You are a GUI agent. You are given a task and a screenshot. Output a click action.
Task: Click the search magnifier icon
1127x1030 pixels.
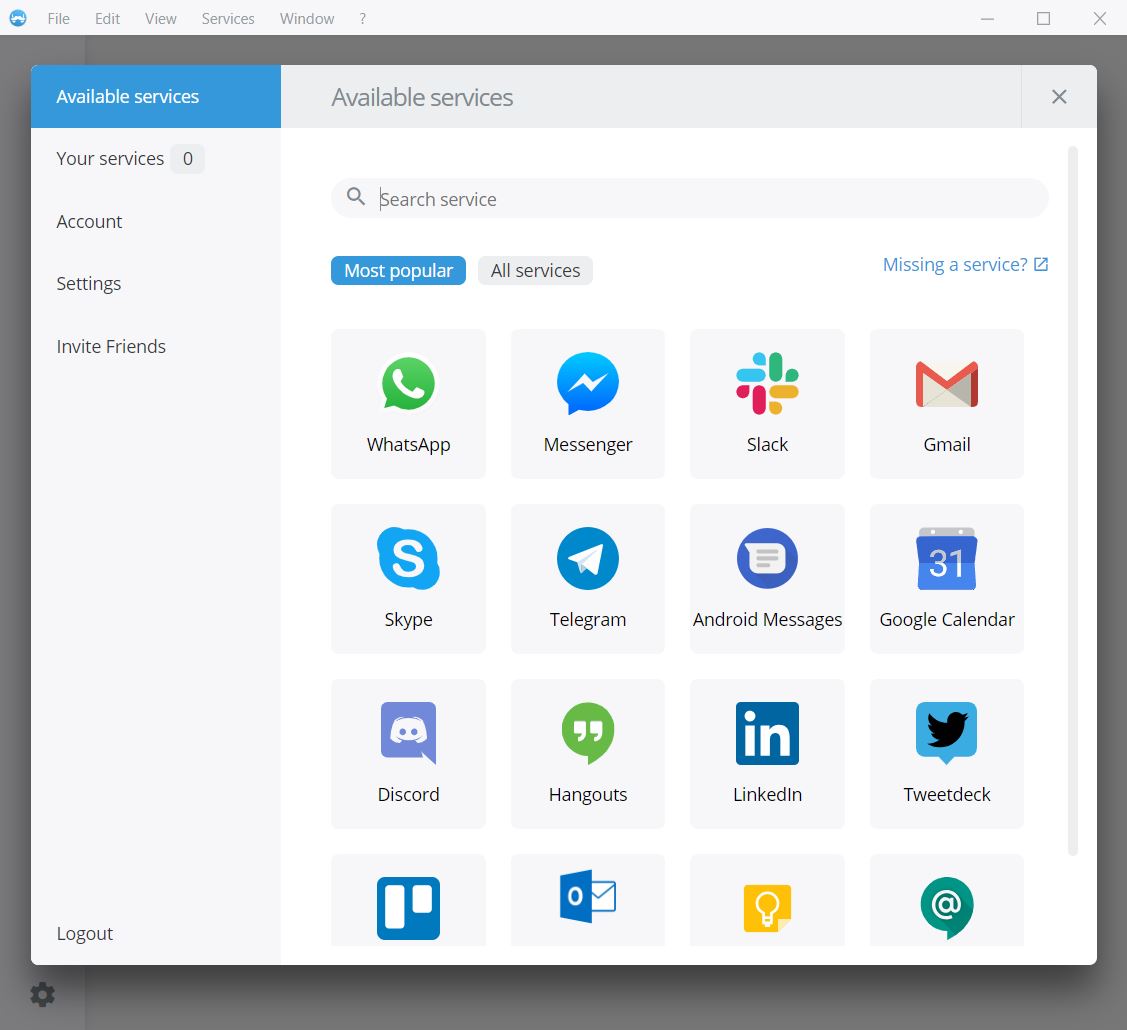pyautogui.click(x=356, y=196)
